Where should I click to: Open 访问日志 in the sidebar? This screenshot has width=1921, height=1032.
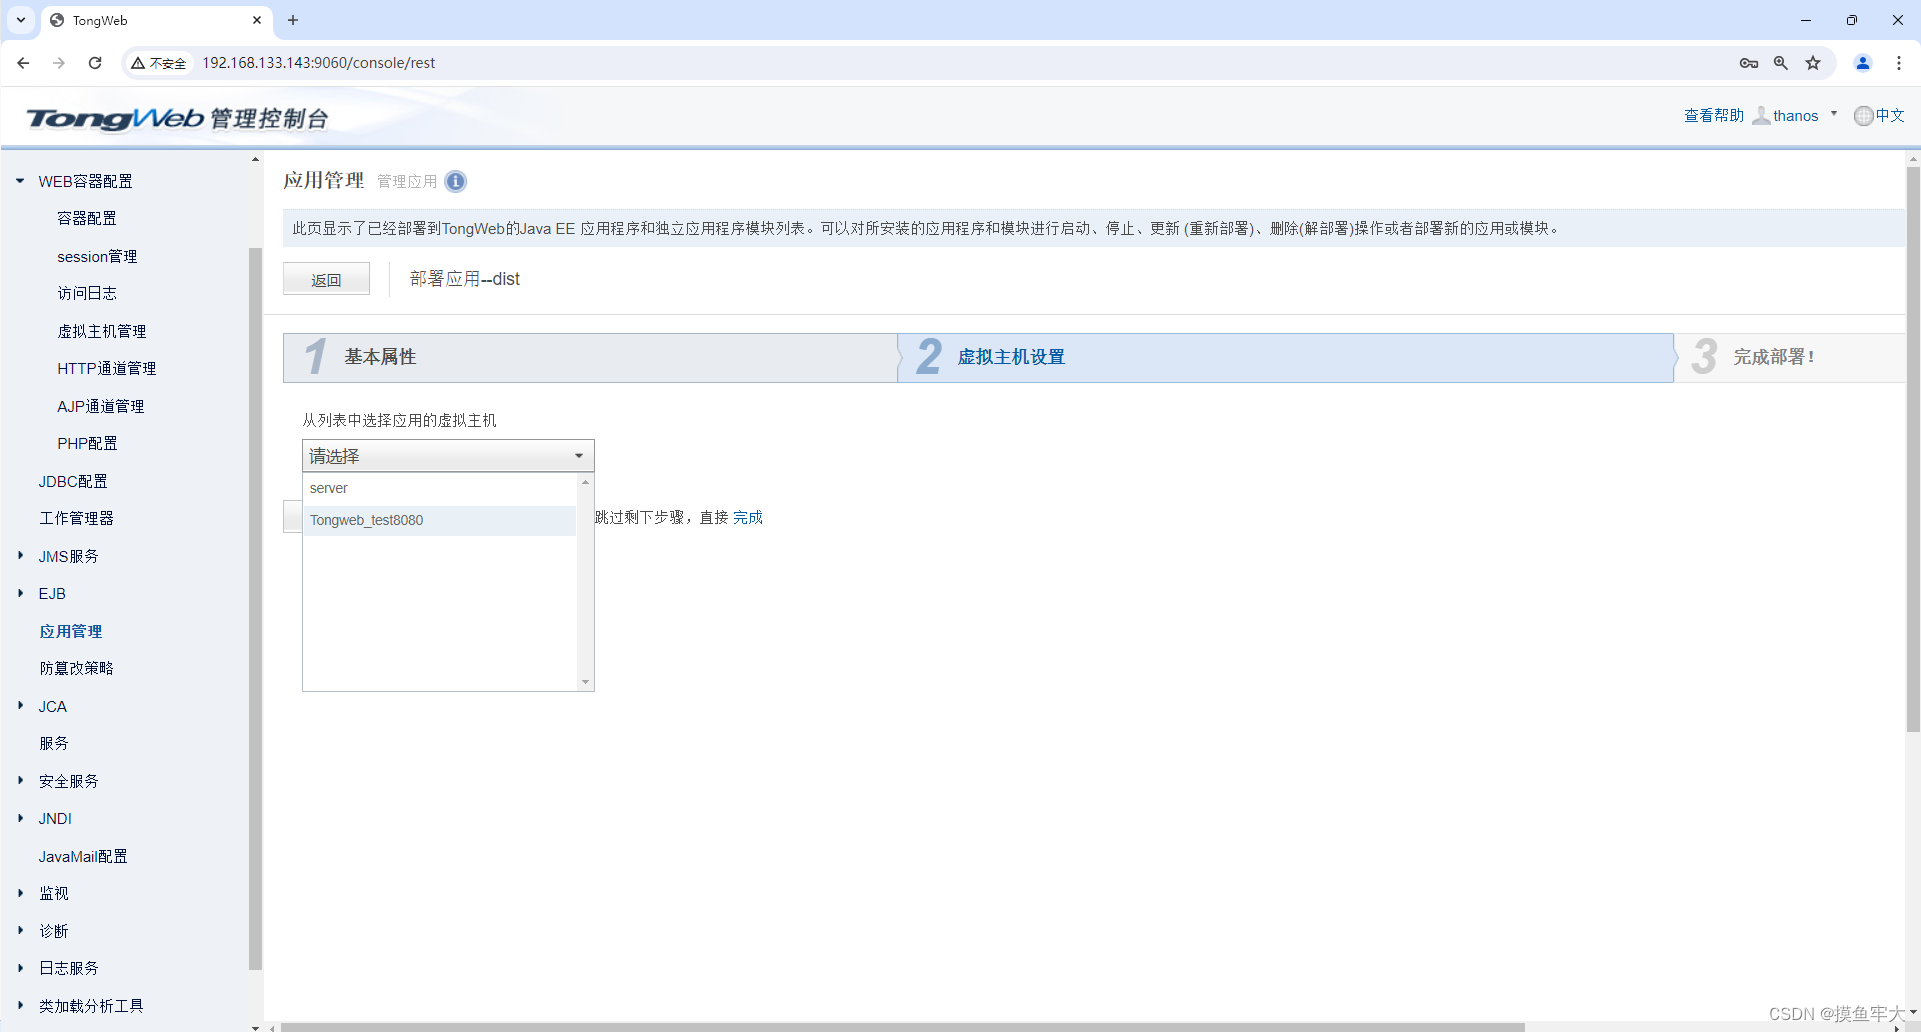(87, 293)
